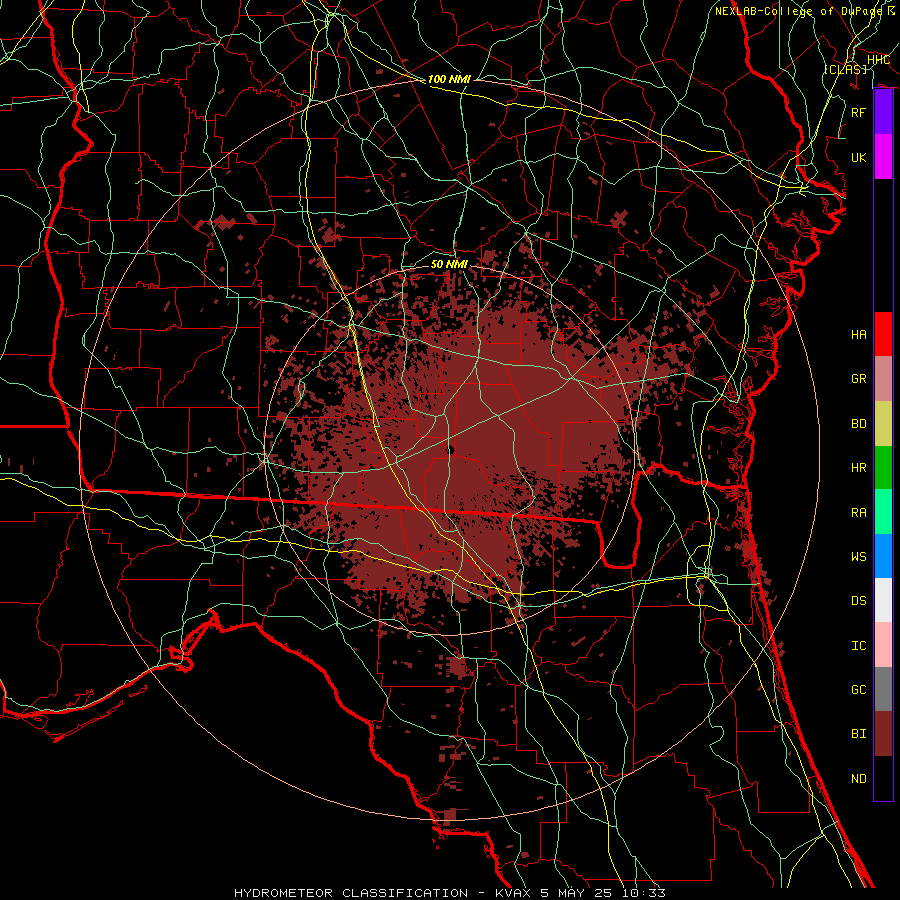Click the IC legend label

(859, 646)
